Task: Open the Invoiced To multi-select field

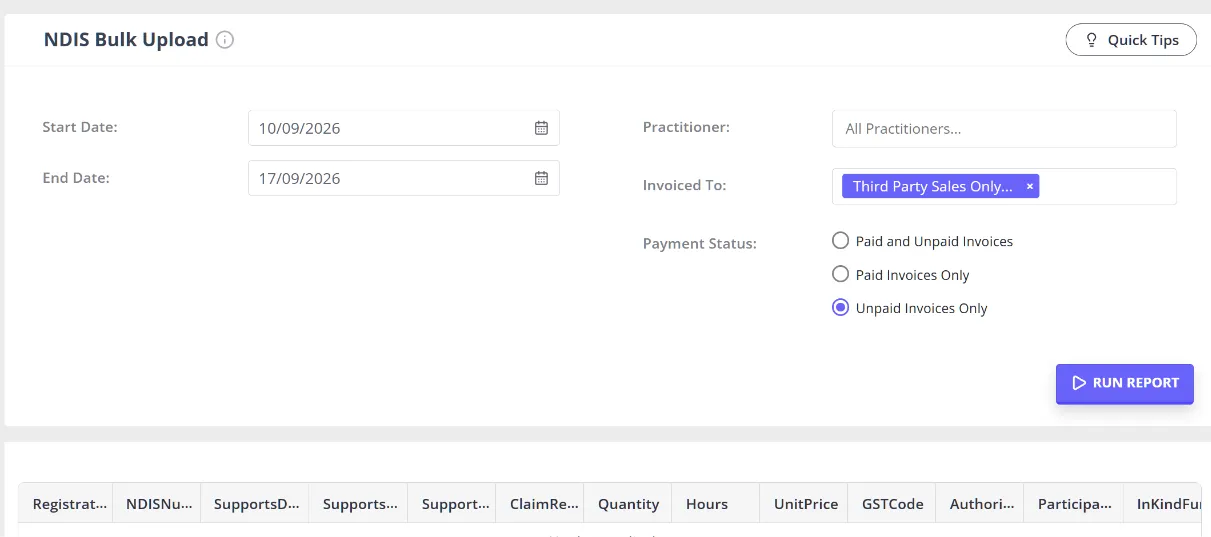Action: click(x=1004, y=187)
